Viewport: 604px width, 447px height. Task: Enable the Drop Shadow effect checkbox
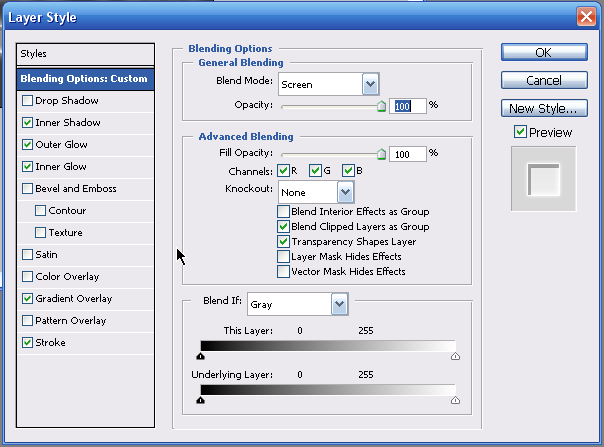tap(26, 101)
